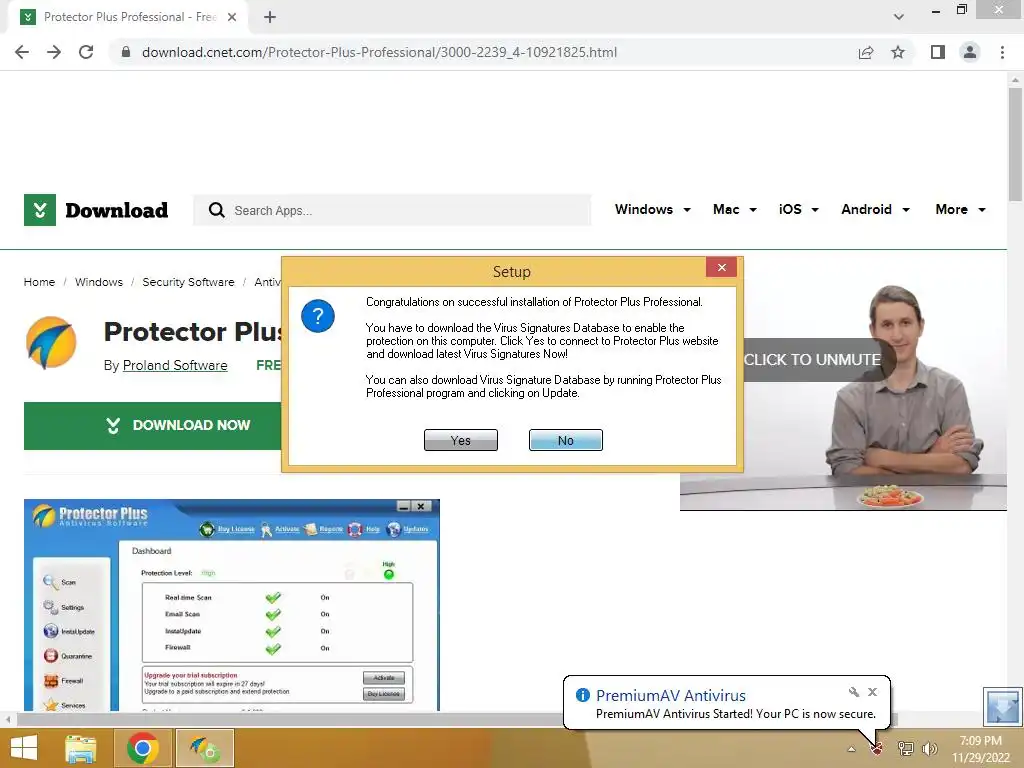Screen dimensions: 1024x768
Task: Open notification settings wrench icon
Action: pos(854,692)
